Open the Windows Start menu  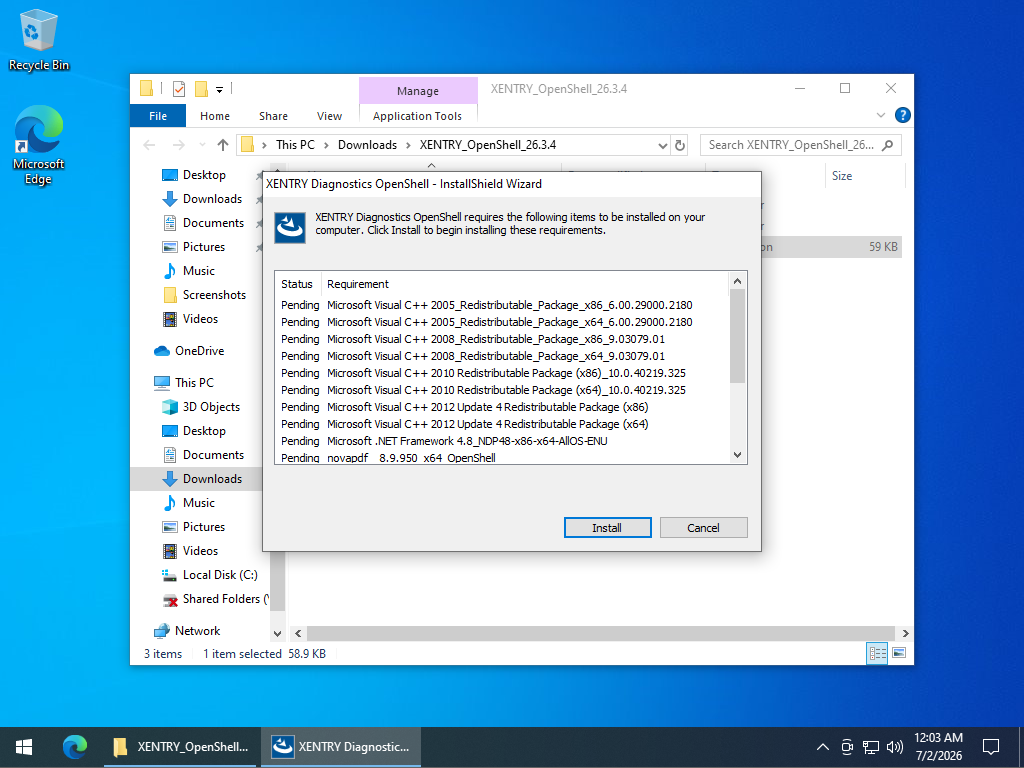pos(24,746)
